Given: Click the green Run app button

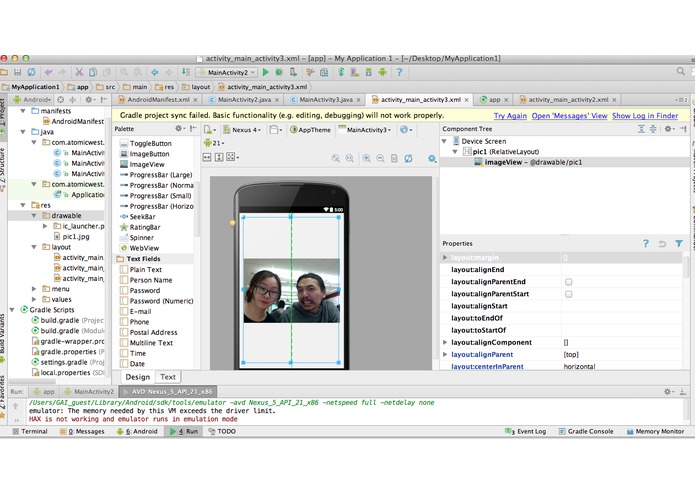Looking at the screenshot, I should 266,72.
